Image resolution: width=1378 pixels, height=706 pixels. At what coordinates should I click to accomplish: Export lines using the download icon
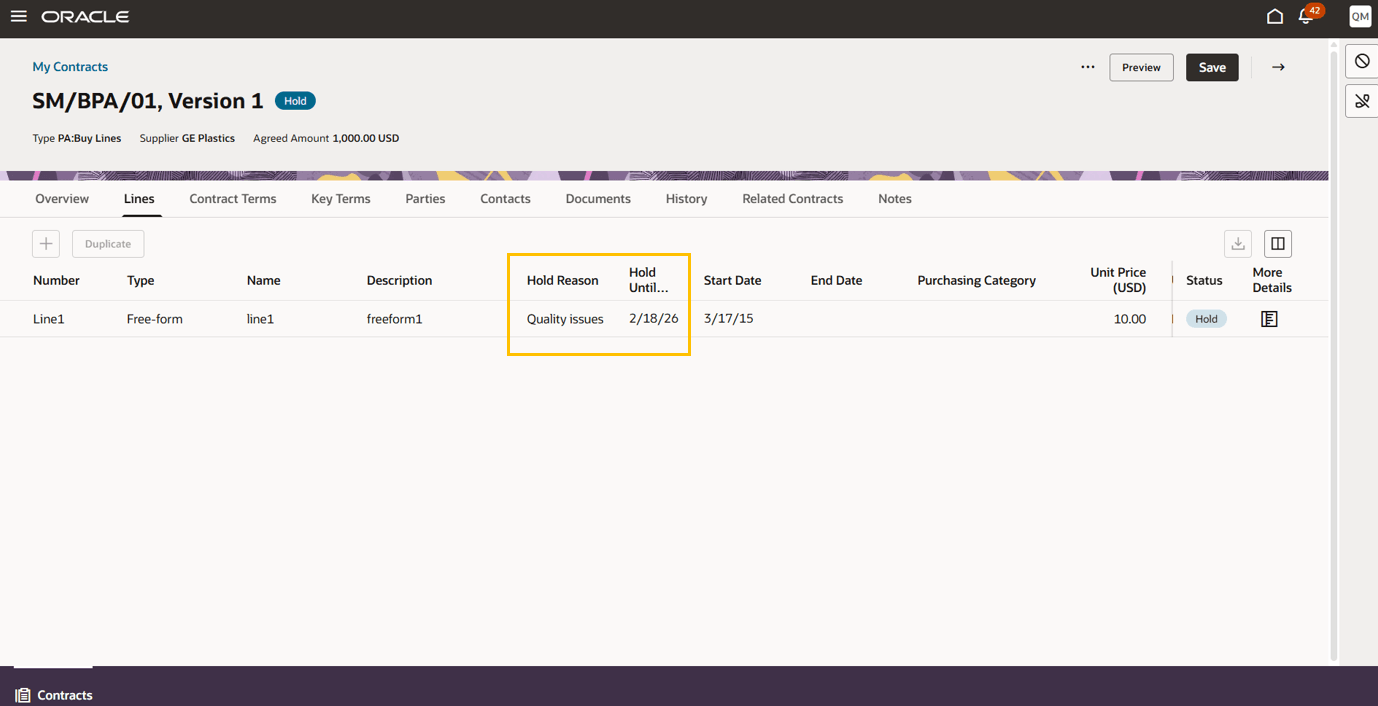click(x=1238, y=243)
